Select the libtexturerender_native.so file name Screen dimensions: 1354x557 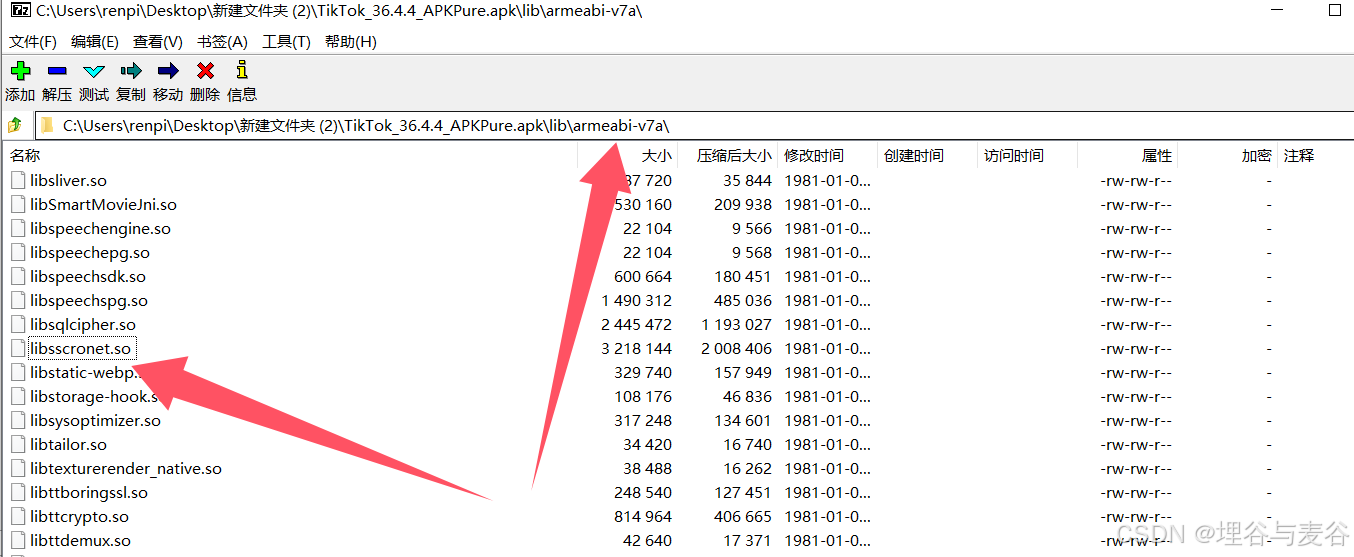(x=126, y=469)
